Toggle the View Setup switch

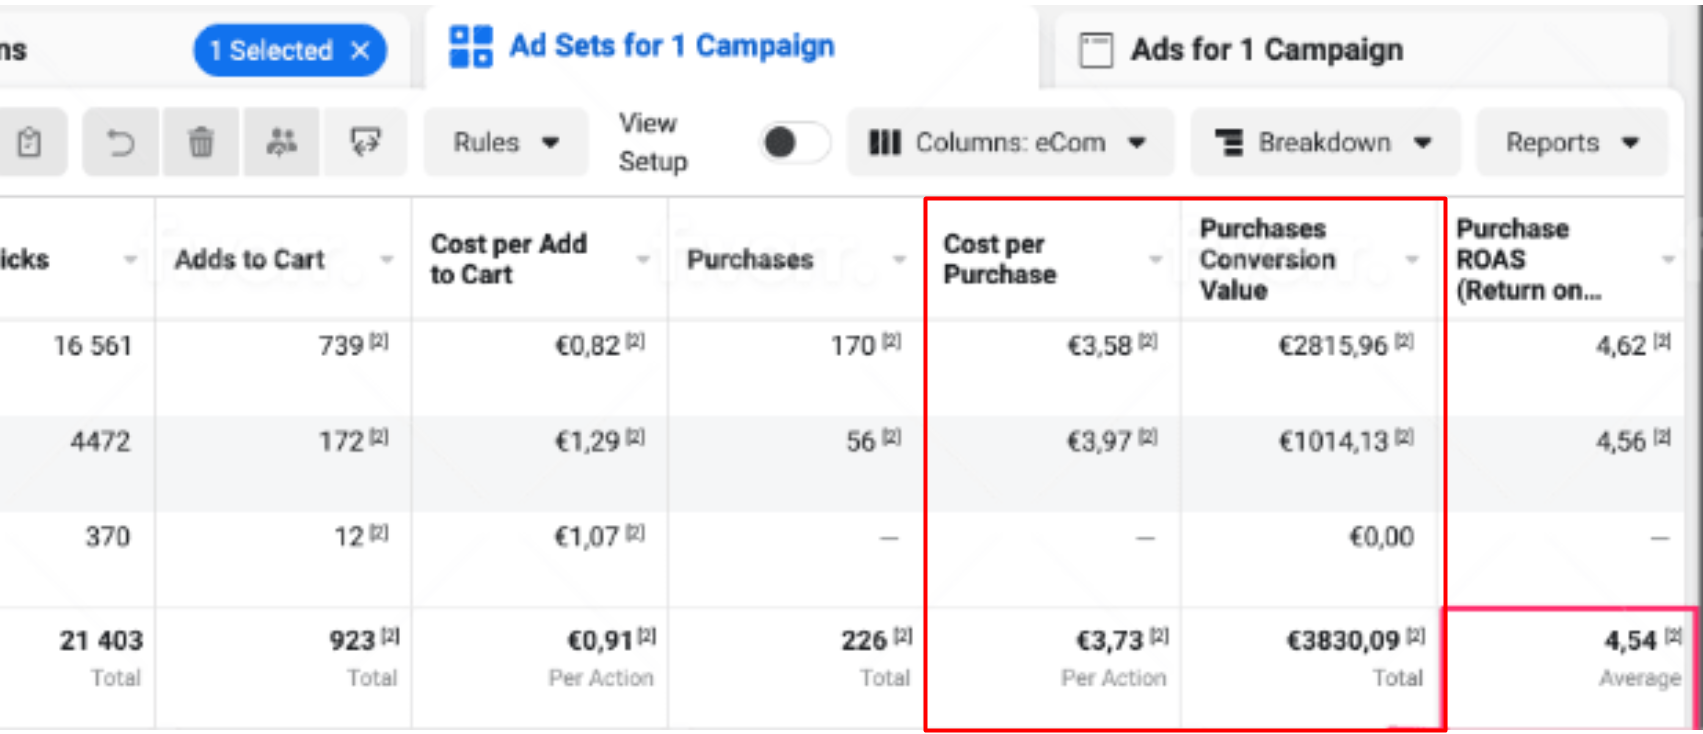[793, 143]
